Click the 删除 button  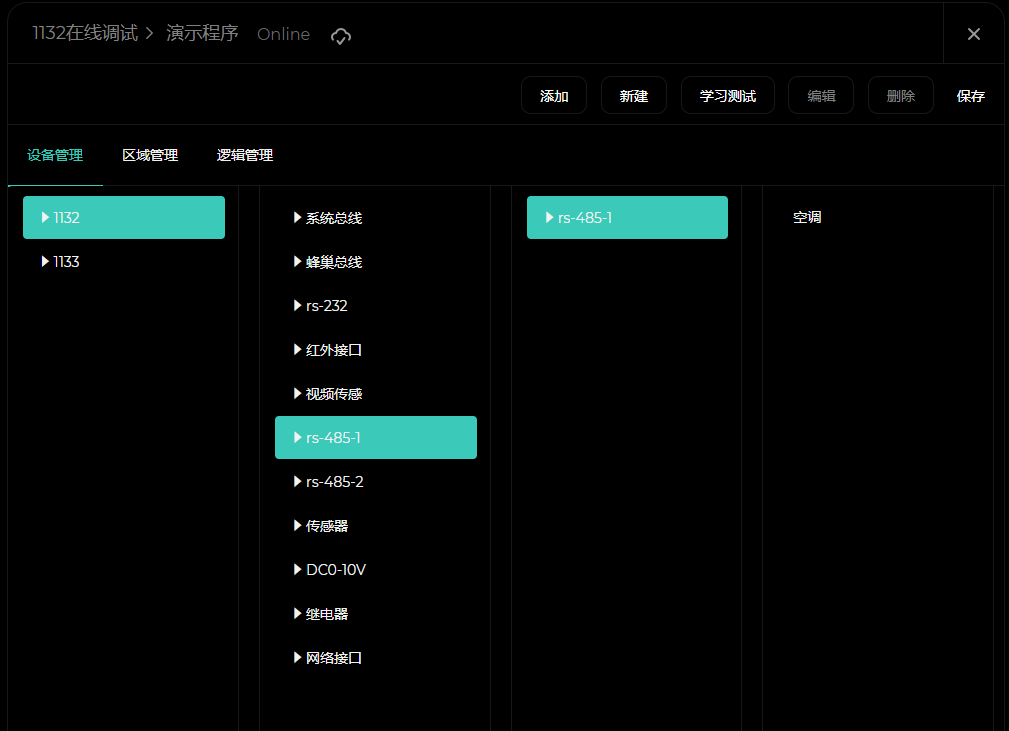(x=901, y=95)
